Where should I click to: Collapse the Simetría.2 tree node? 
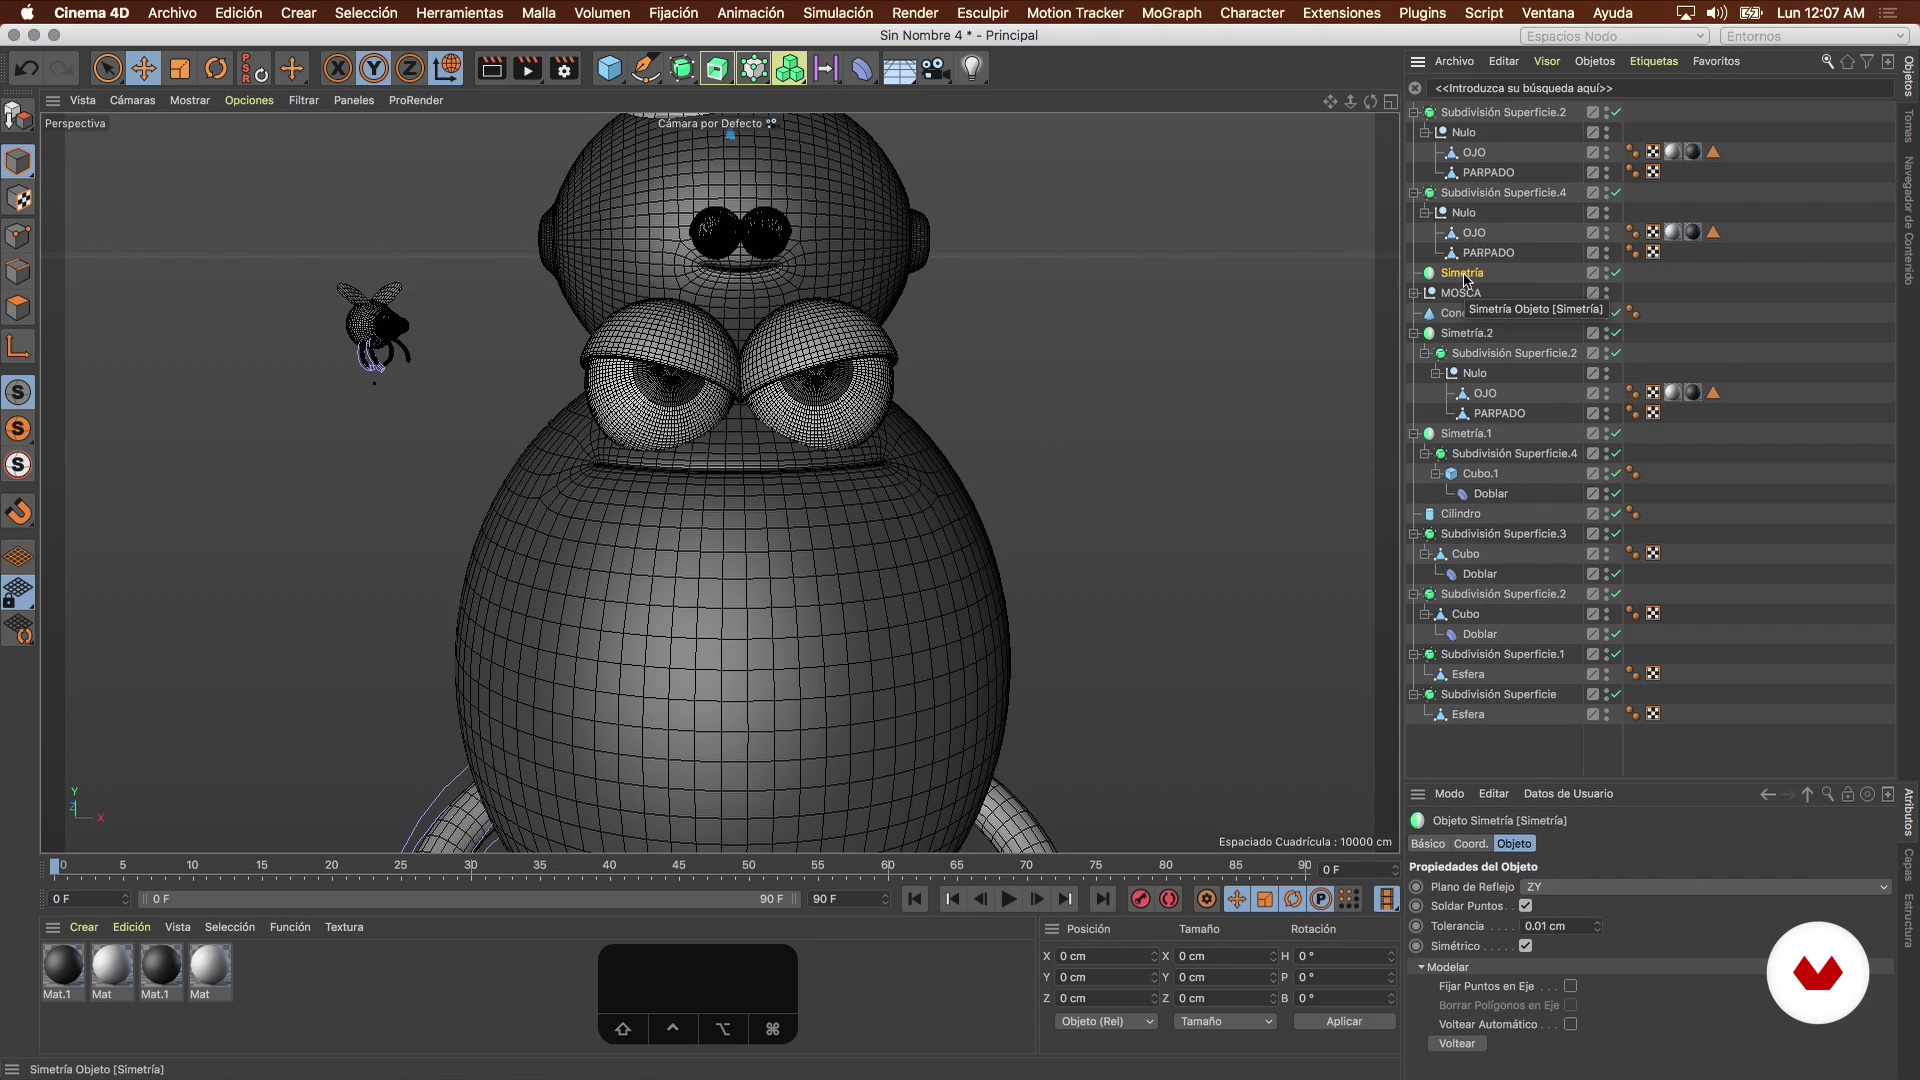pyautogui.click(x=1414, y=333)
